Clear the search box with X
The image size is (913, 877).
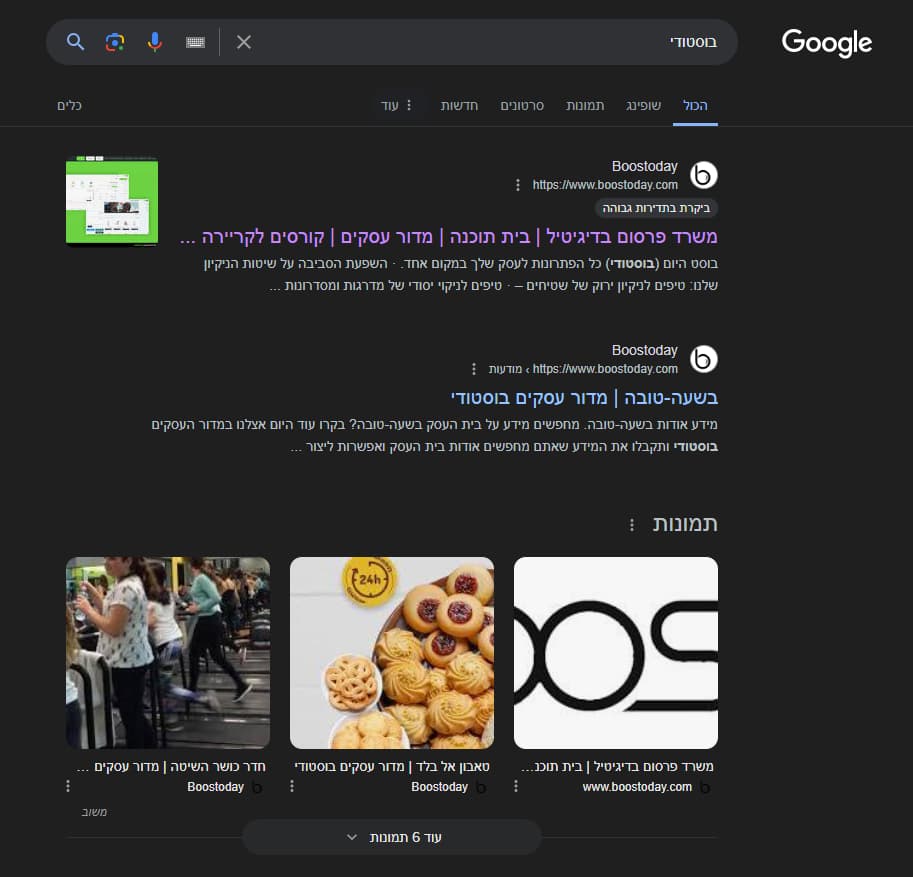tap(244, 42)
